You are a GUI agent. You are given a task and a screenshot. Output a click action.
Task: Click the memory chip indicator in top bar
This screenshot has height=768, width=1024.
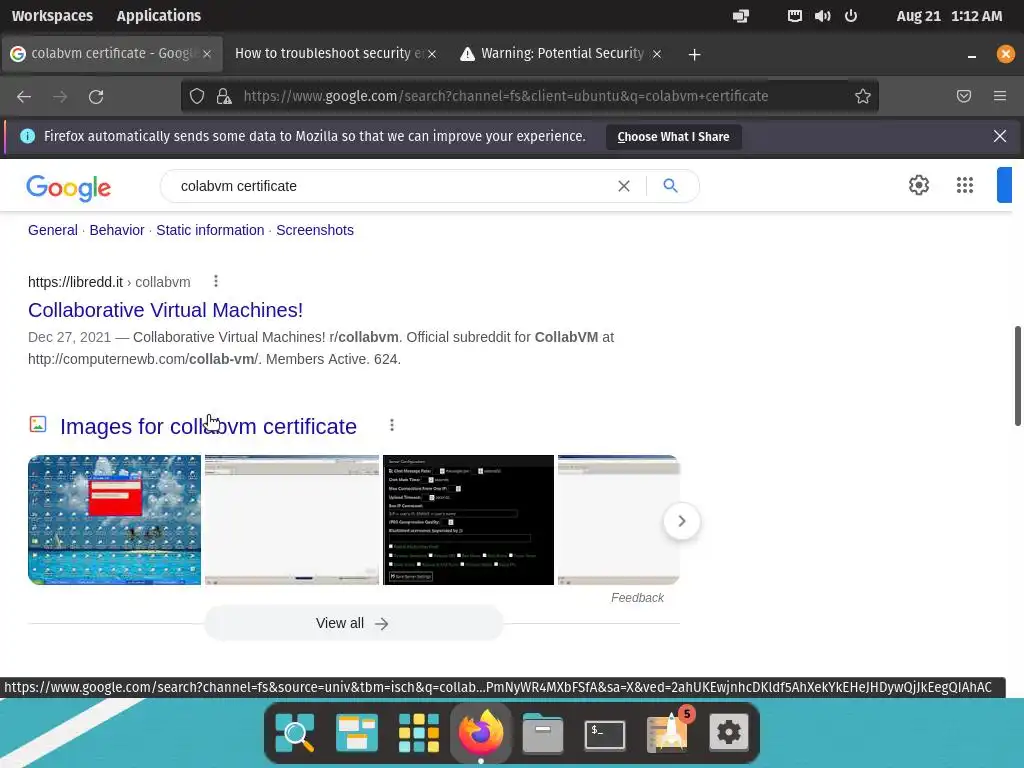point(794,16)
